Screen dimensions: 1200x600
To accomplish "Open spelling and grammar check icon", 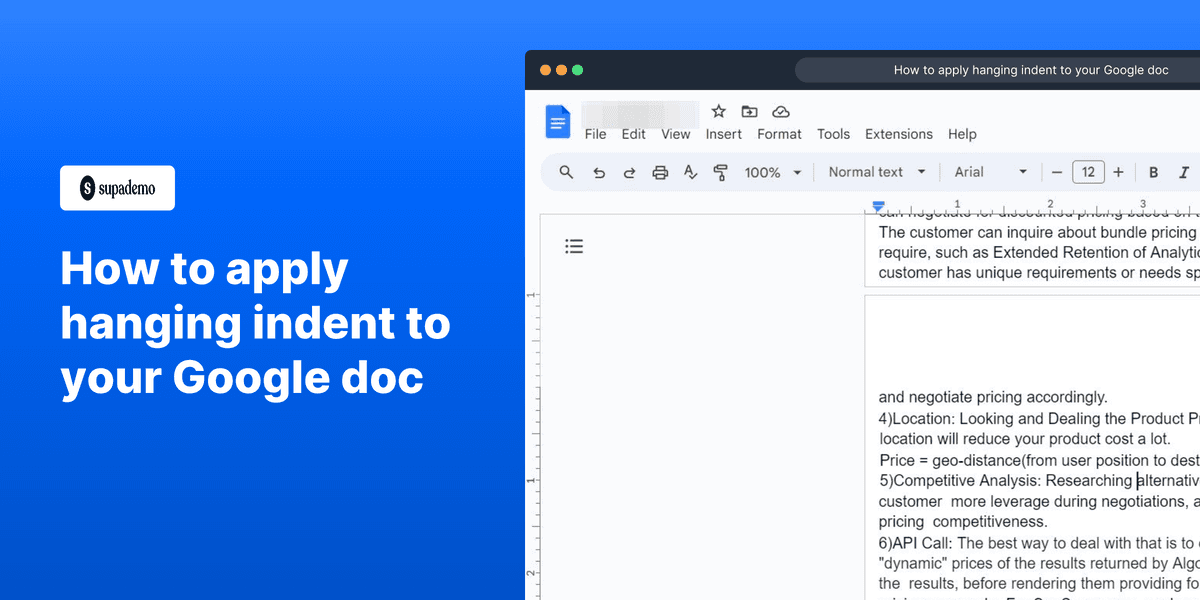I will coord(690,171).
